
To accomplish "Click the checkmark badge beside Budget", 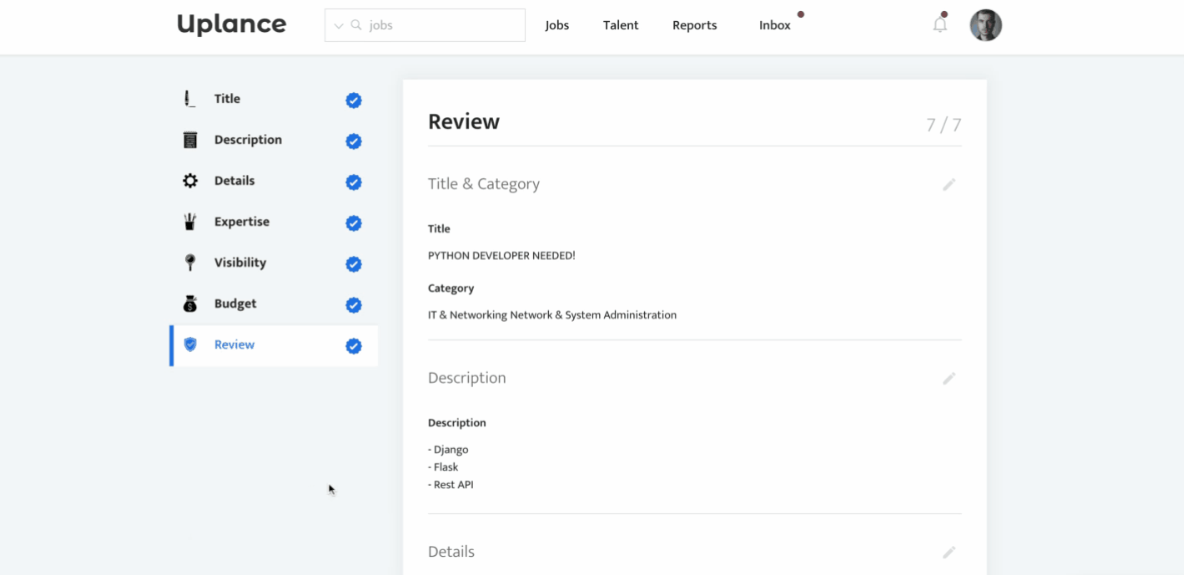I will (x=353, y=305).
